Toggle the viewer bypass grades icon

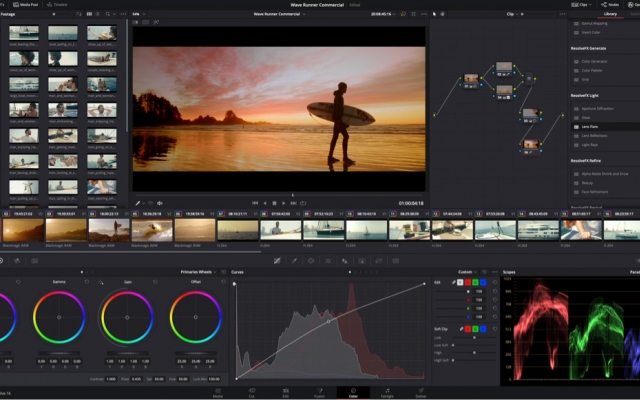pyautogui.click(x=403, y=14)
